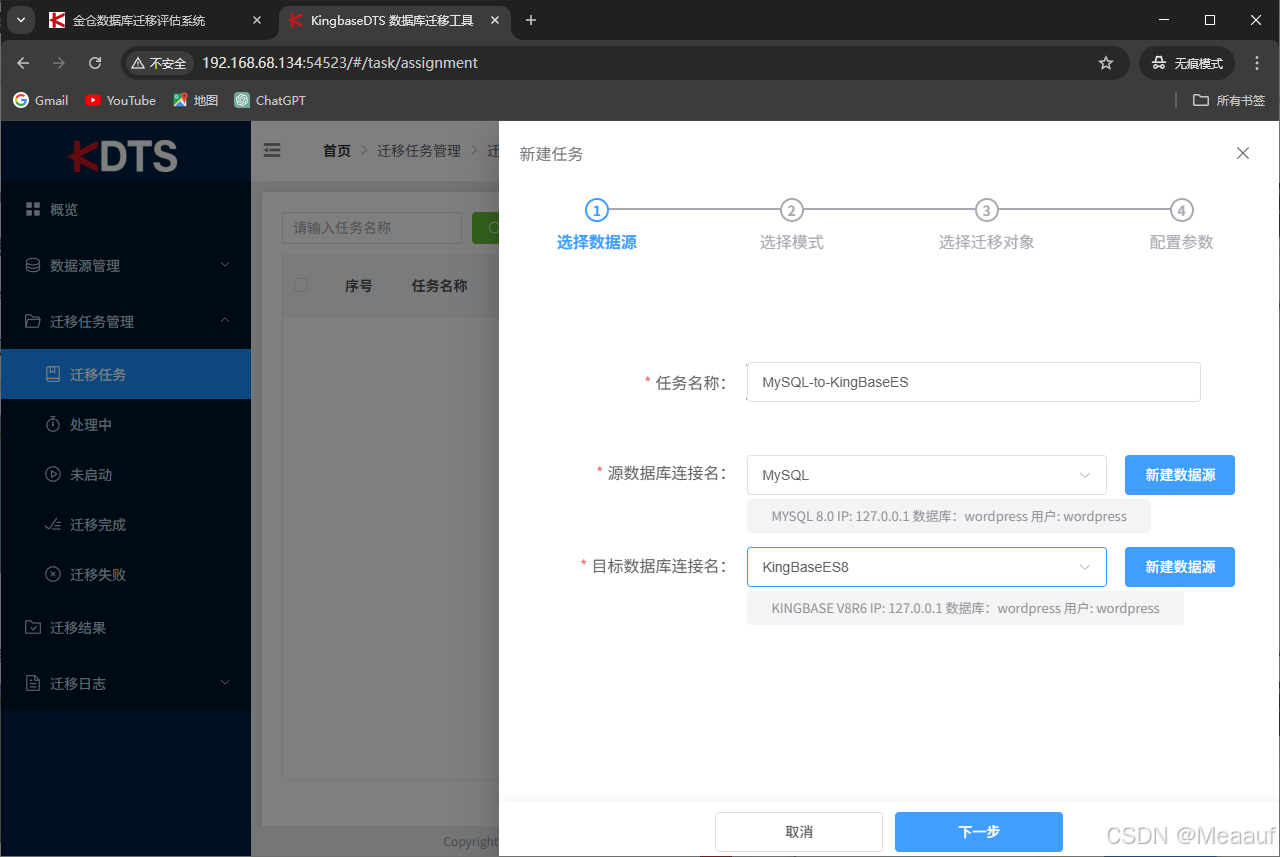Open 迁移结果 in the sidebar
Viewport: 1280px width, 857px height.
[x=125, y=628]
